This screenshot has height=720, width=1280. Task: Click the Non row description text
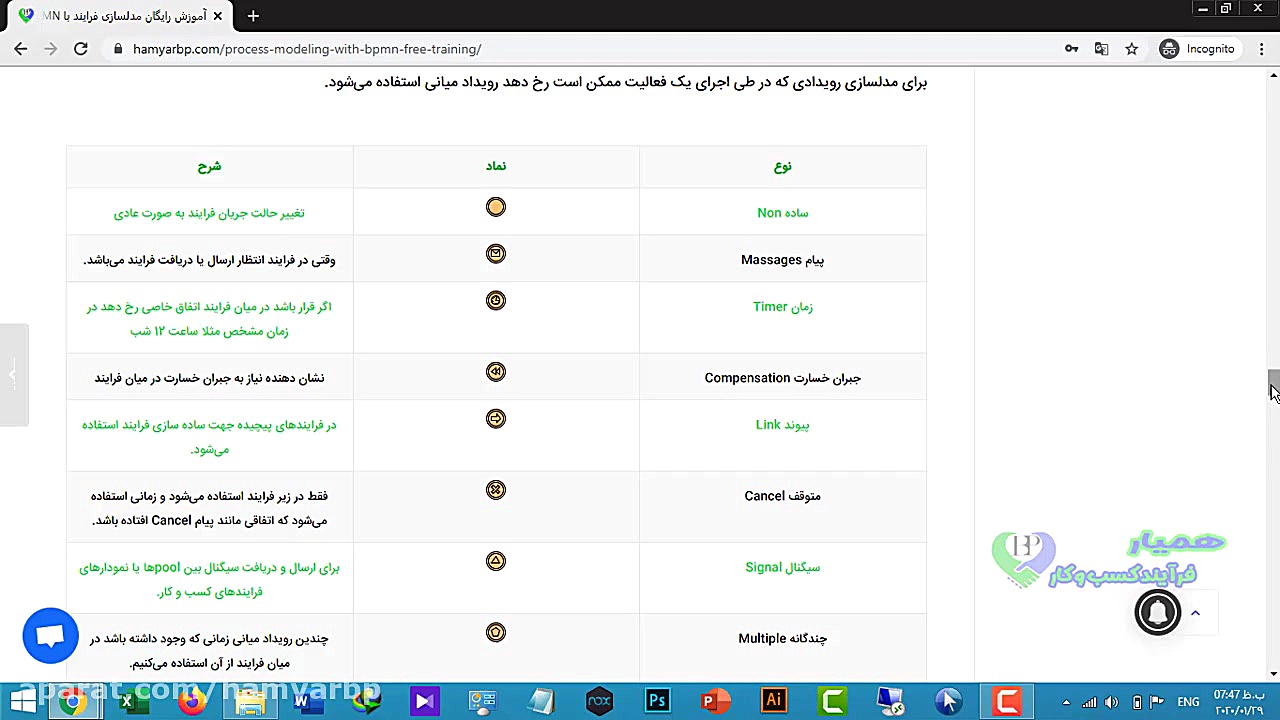(x=209, y=213)
